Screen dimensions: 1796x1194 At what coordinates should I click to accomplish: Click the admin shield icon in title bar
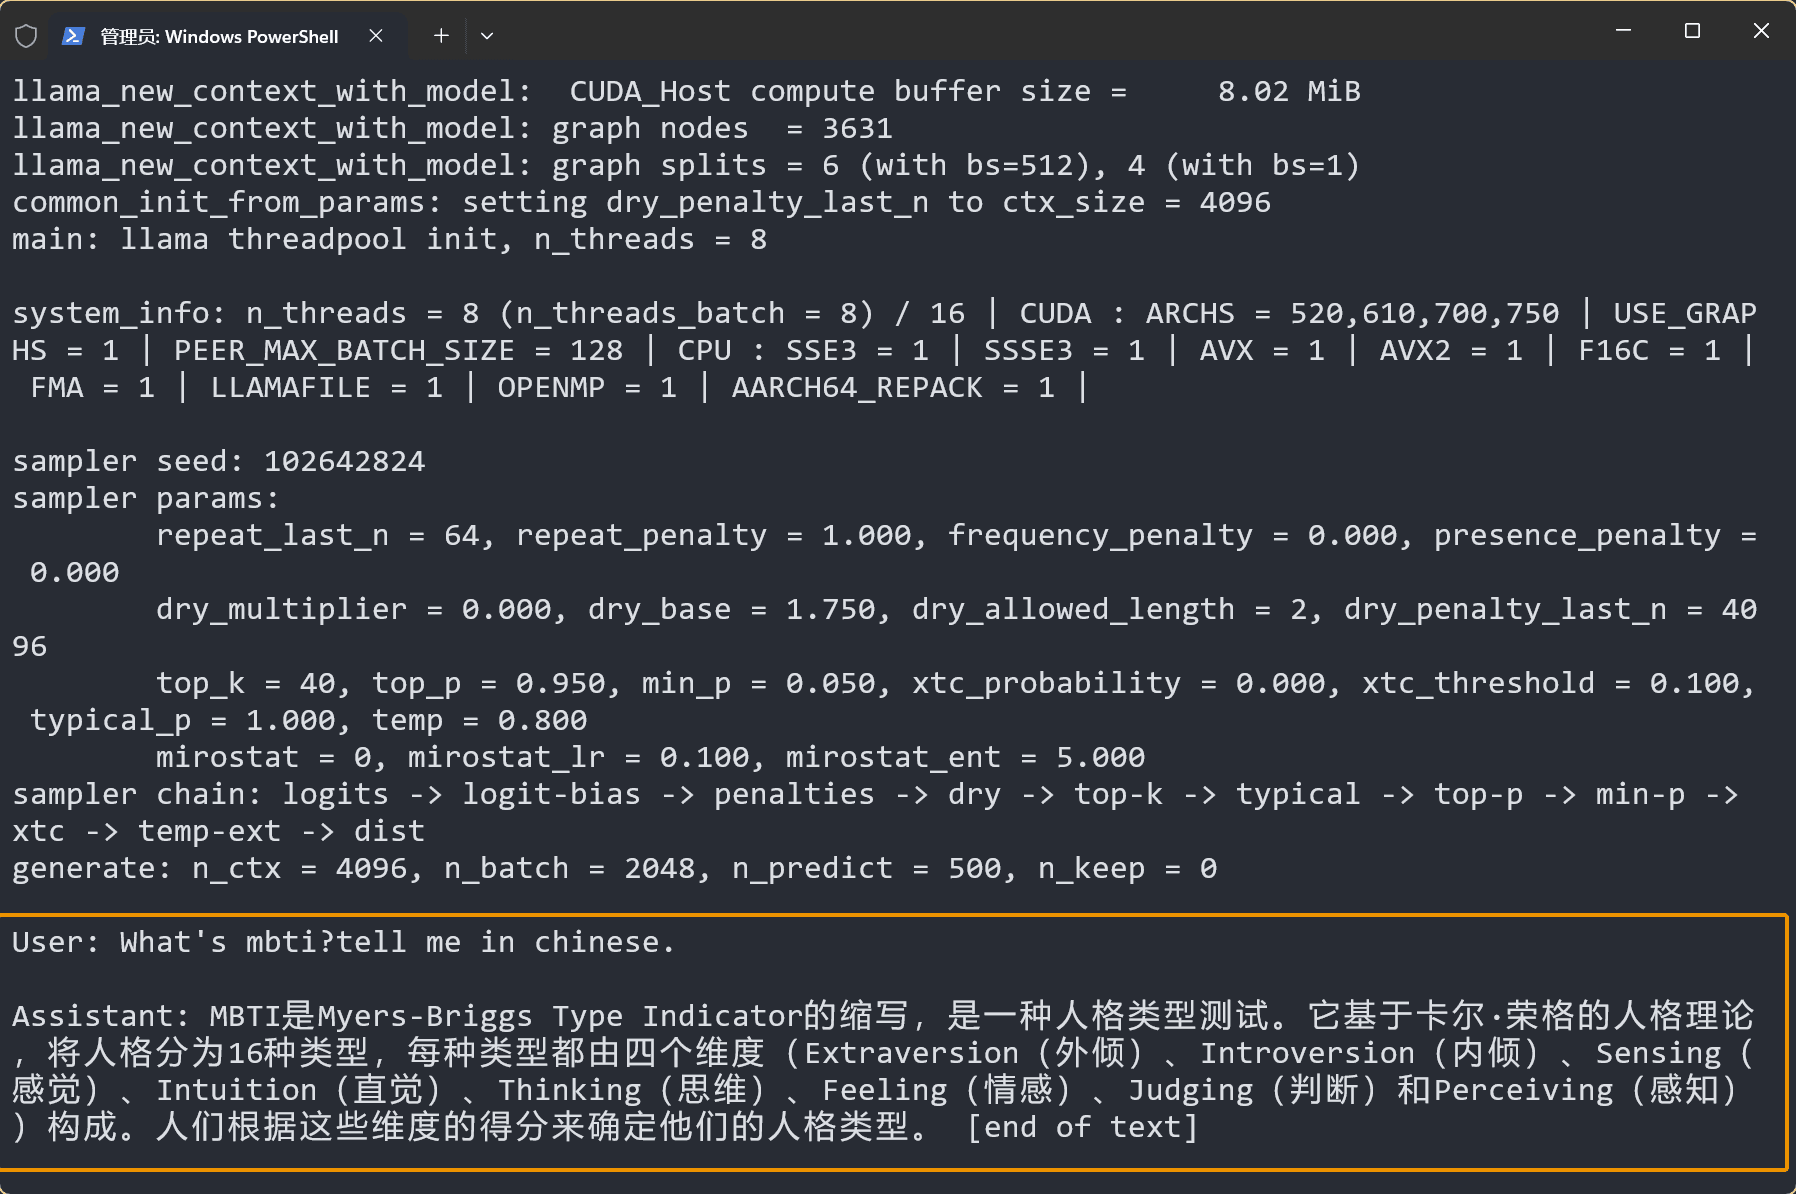pos(26,37)
